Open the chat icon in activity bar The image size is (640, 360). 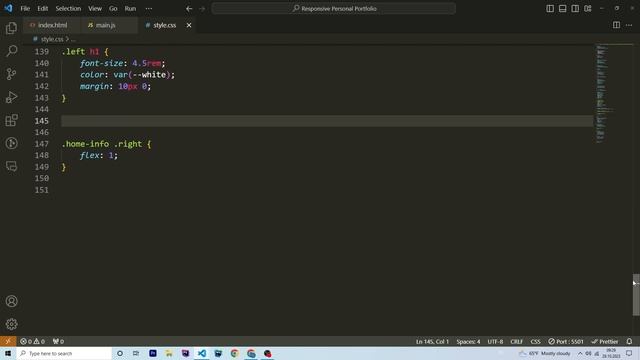(11, 166)
